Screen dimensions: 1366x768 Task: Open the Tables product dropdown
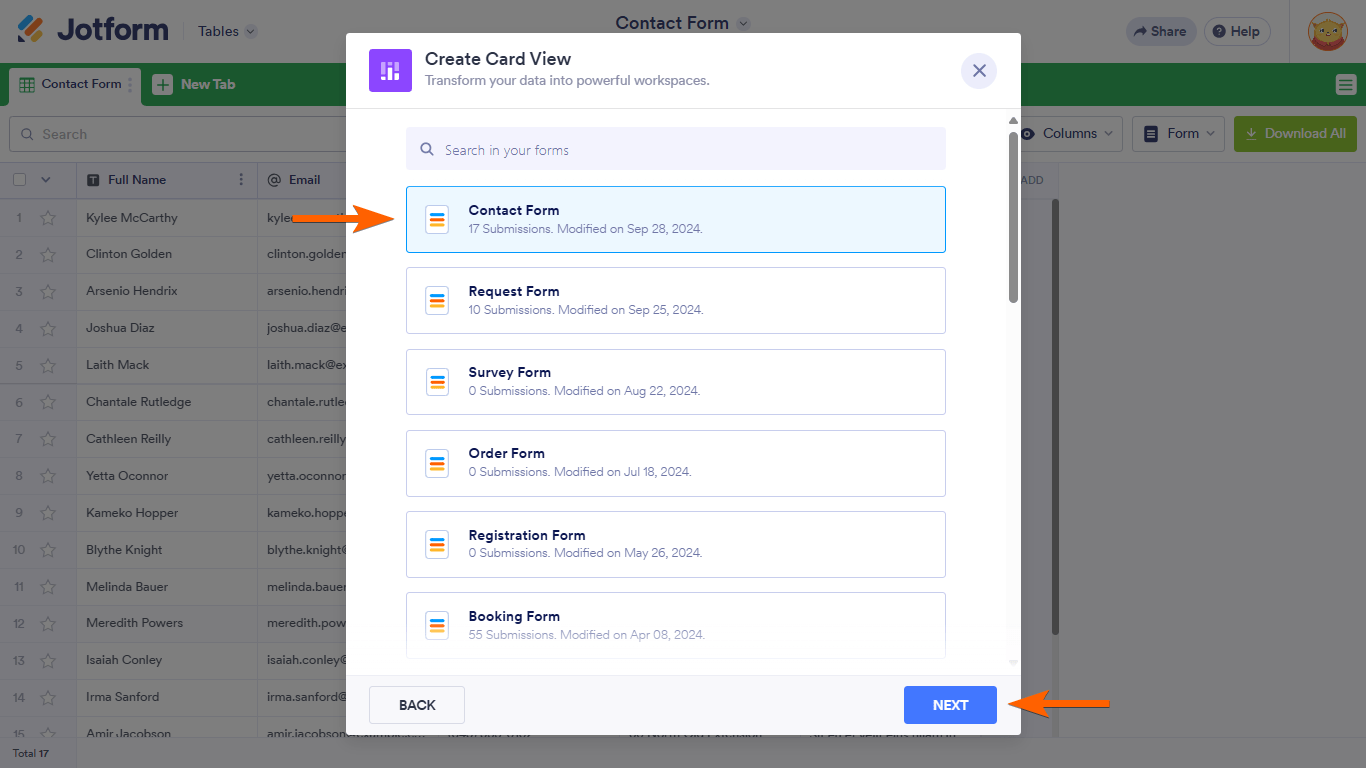(x=227, y=31)
